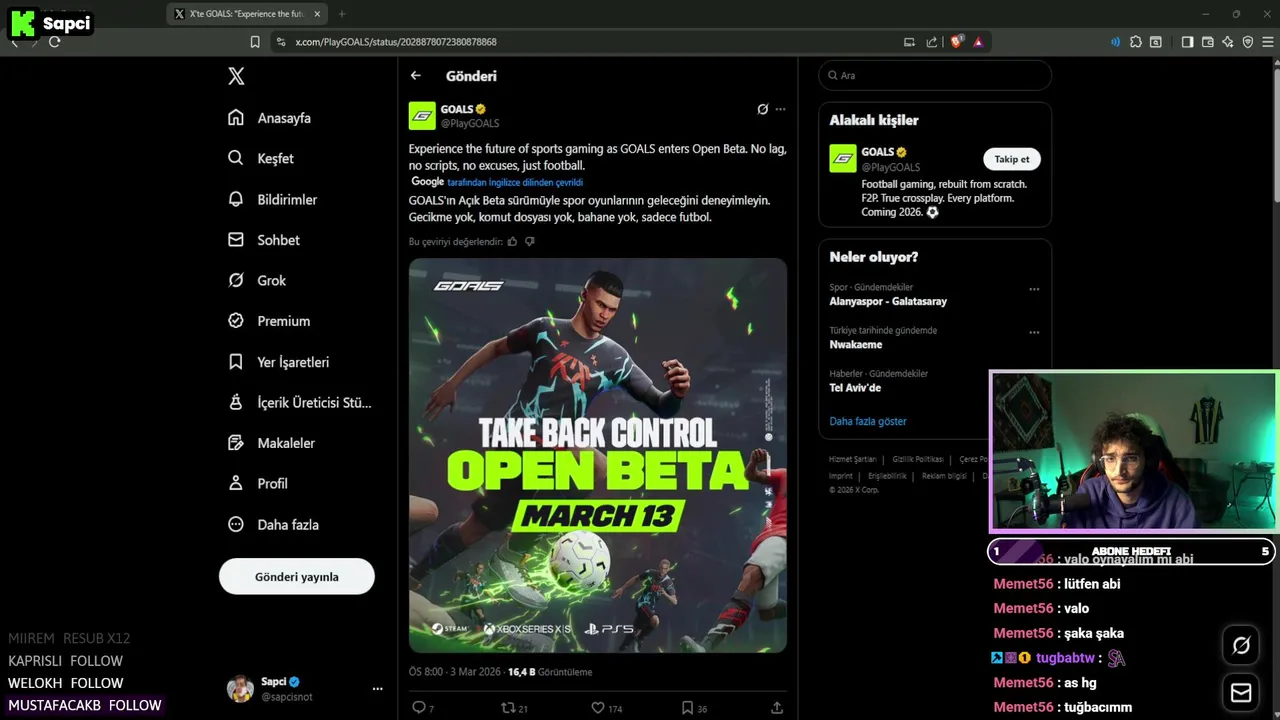The image size is (1280, 720).
Task: Open options for Nwakaeme trend
Action: click(x=1034, y=332)
